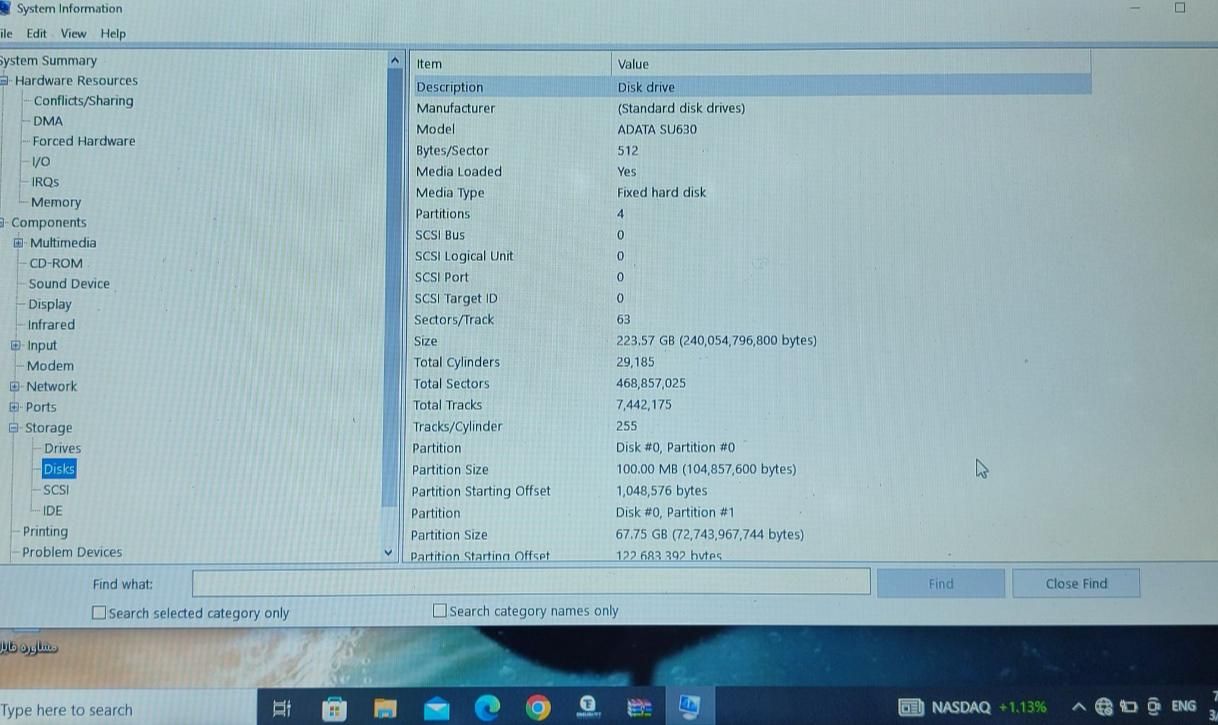This screenshot has height=725, width=1218.
Task: Click the taskbar search box
Action: pos(128,709)
